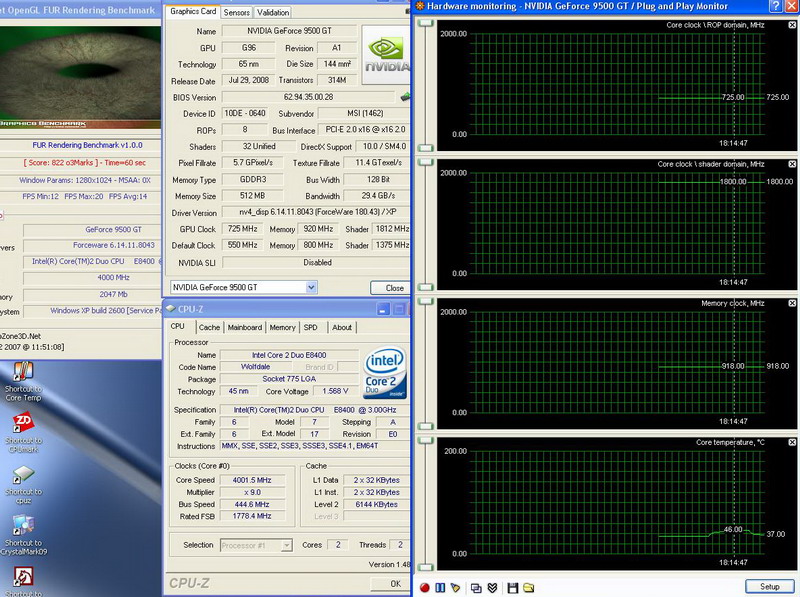
Task: Close the Core clock ROP domain graph
Action: pyautogui.click(x=792, y=24)
